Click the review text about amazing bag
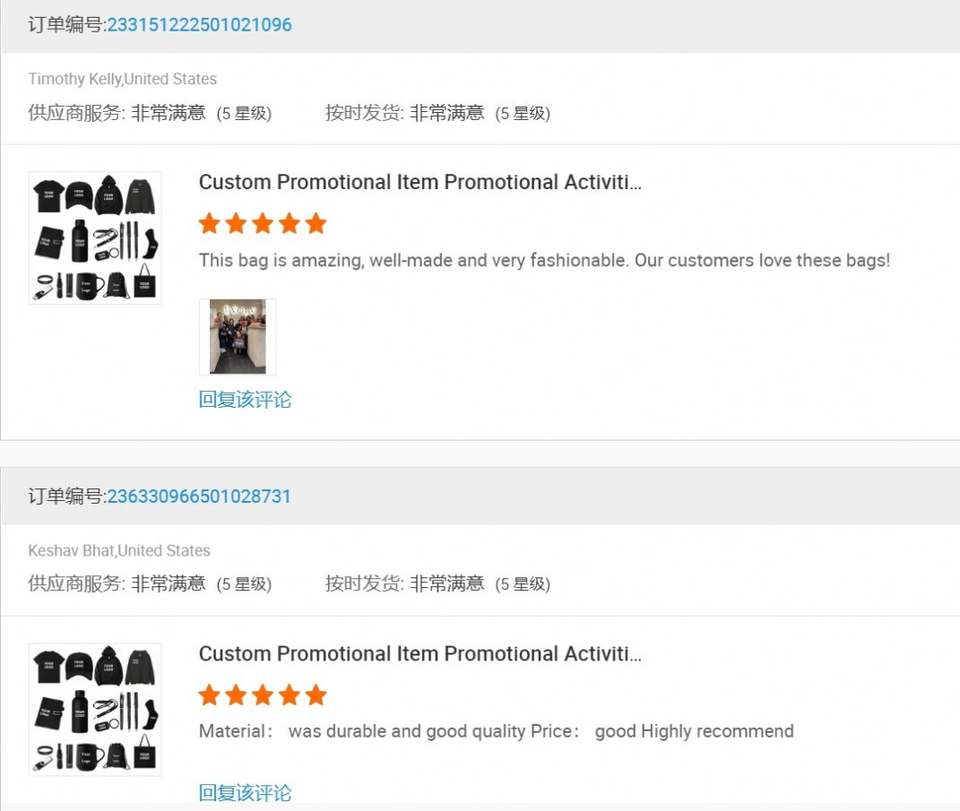 [544, 261]
